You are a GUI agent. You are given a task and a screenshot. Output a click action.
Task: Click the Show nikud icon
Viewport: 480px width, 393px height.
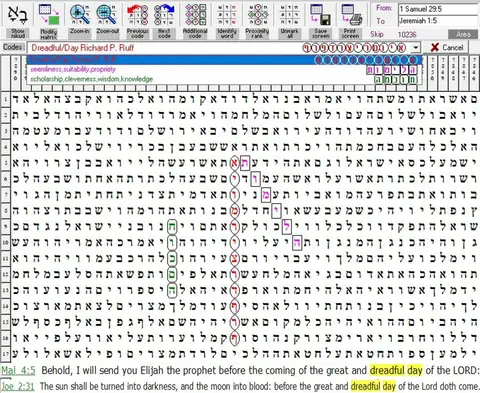click(18, 14)
